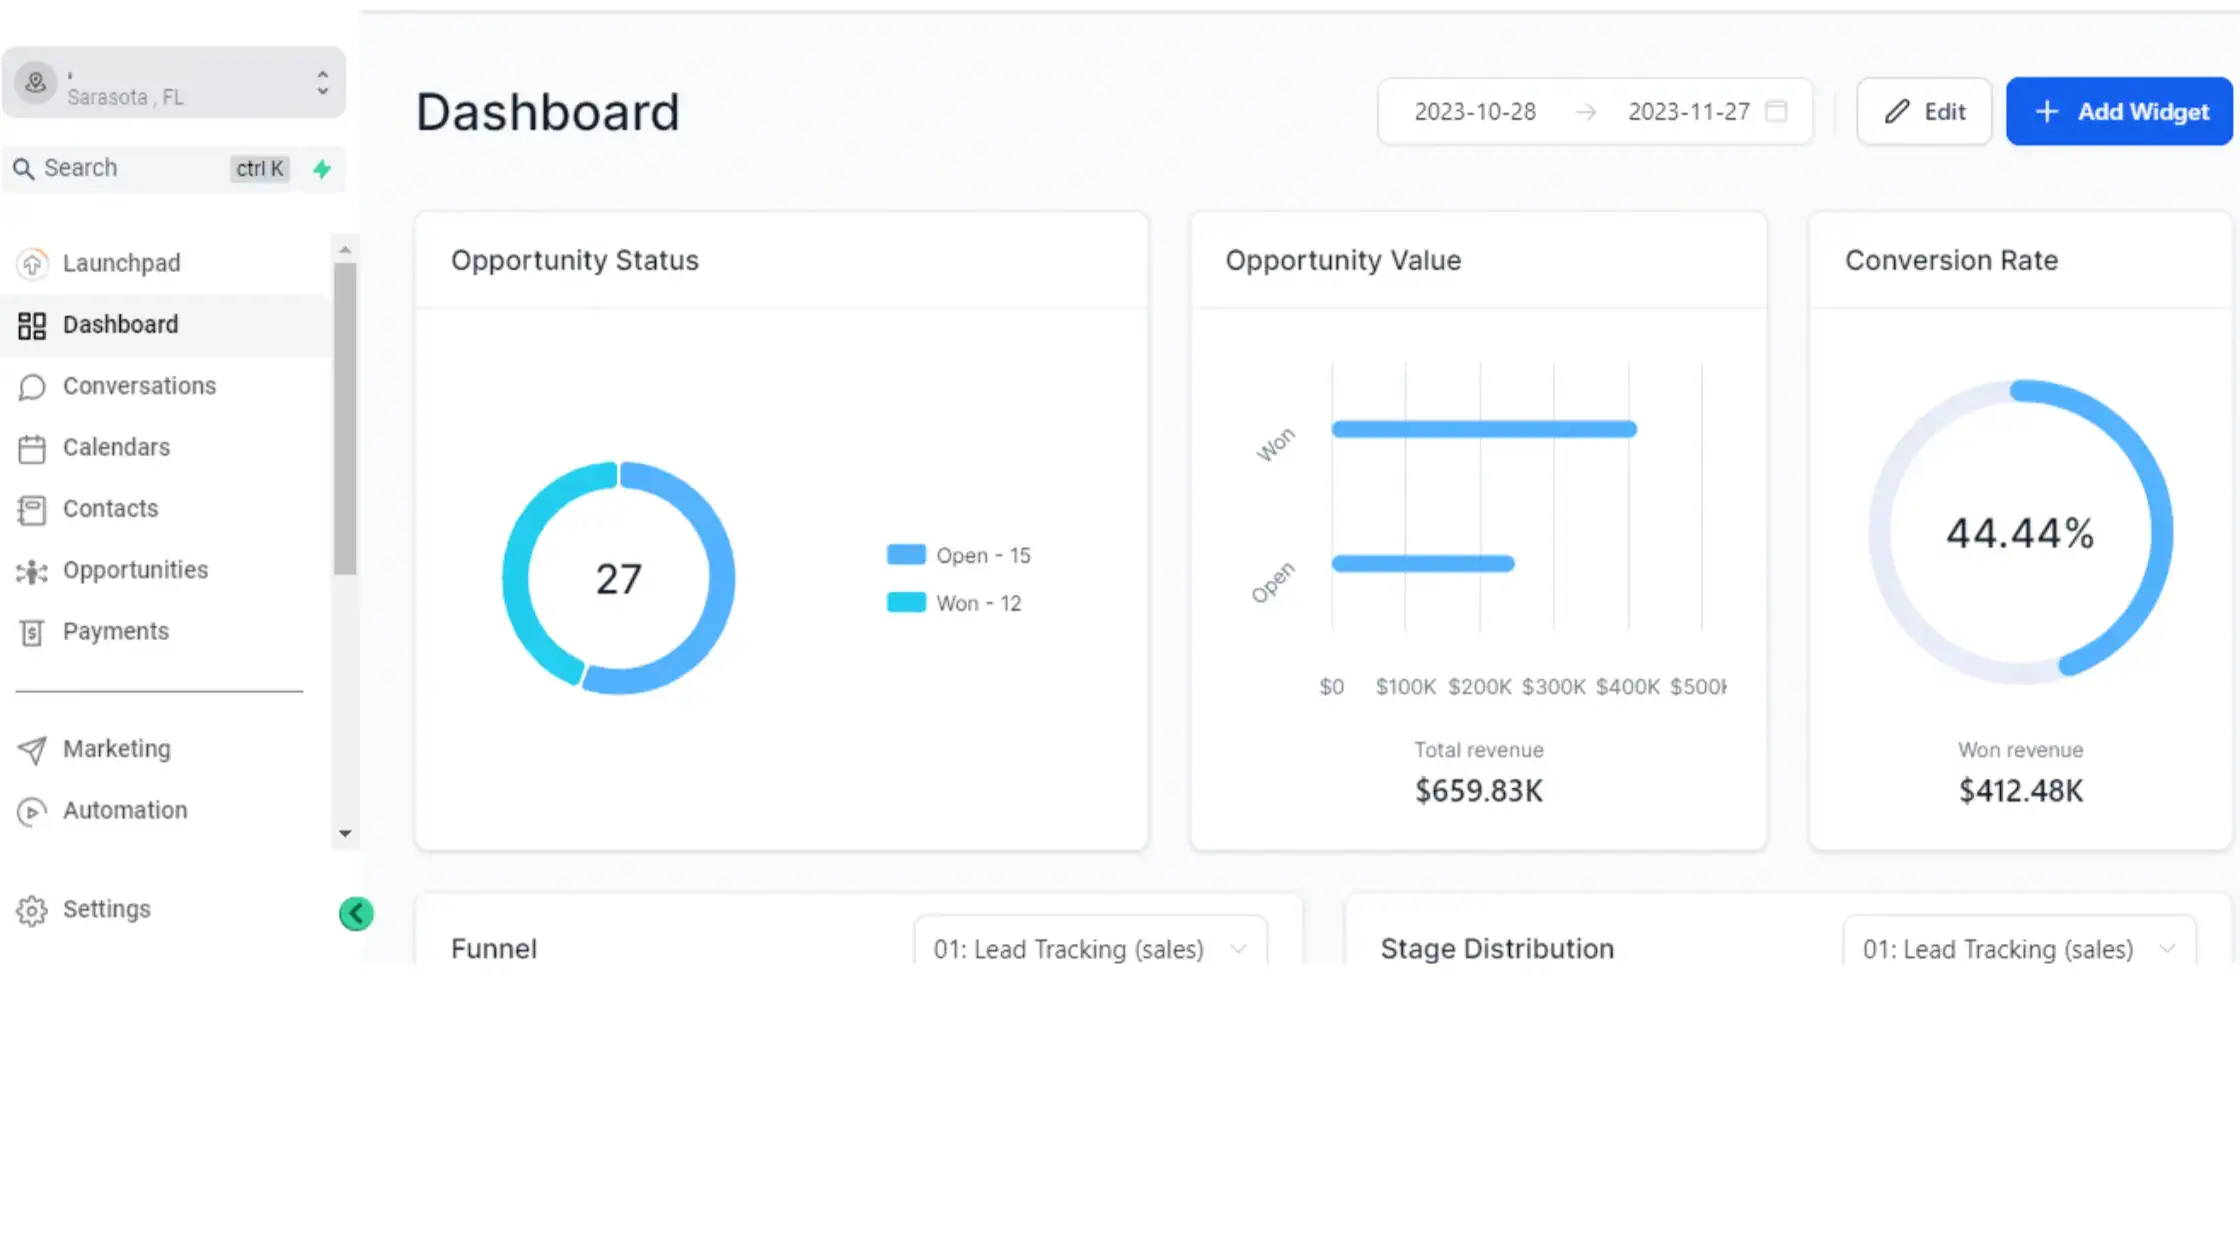
Task: Open Calendars from sidebar
Action: coord(115,446)
